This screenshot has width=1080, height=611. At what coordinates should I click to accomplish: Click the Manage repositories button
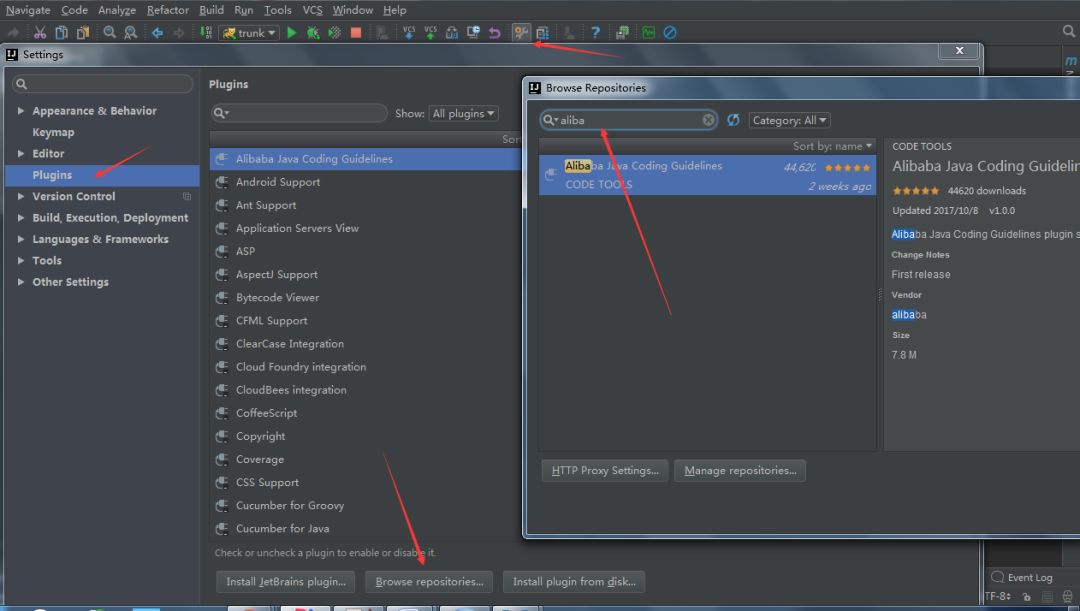coord(740,470)
